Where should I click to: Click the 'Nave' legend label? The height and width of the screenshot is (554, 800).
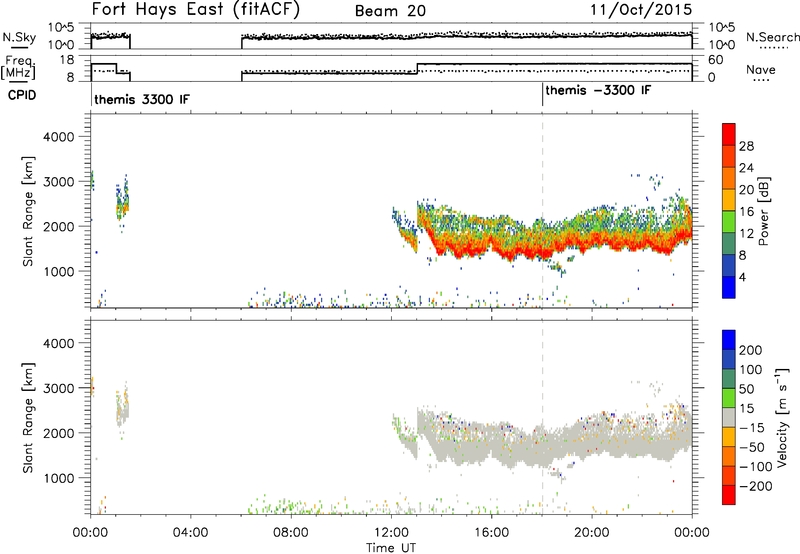[x=761, y=69]
